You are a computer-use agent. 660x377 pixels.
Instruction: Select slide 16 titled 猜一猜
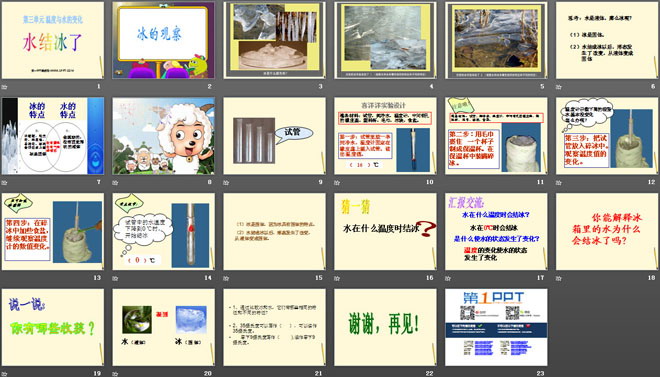click(x=385, y=231)
